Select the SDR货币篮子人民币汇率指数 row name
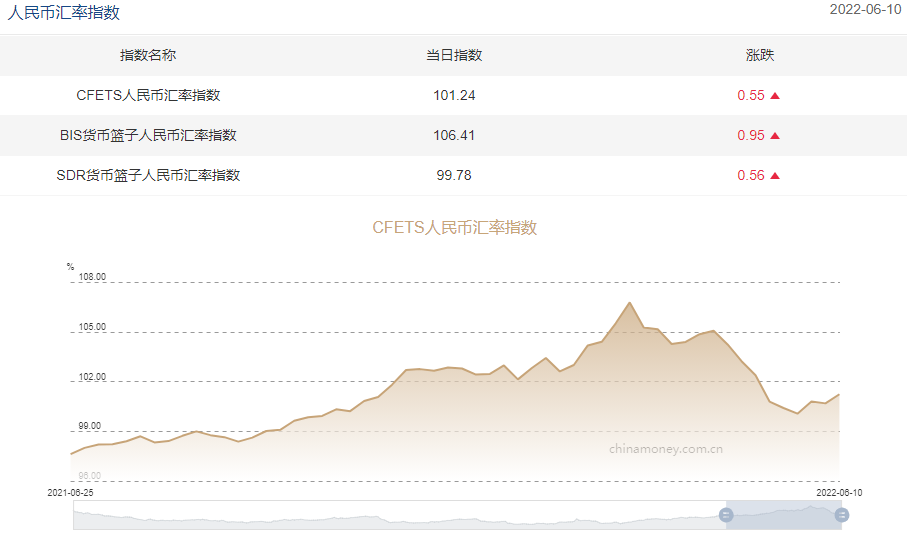 pos(148,175)
